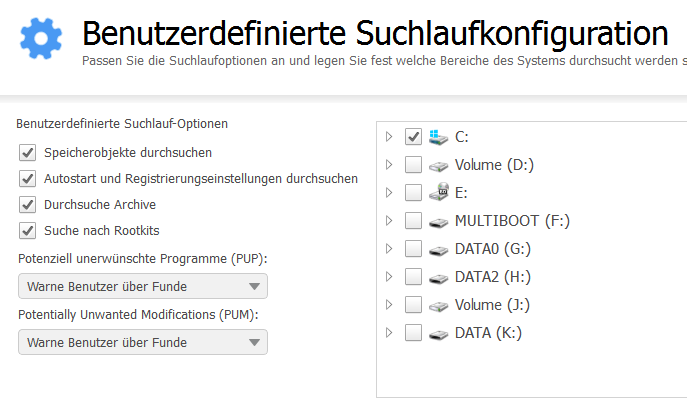The width and height of the screenshot is (687, 402).
Task: Click the blue gear settings icon
Action: tap(41, 39)
